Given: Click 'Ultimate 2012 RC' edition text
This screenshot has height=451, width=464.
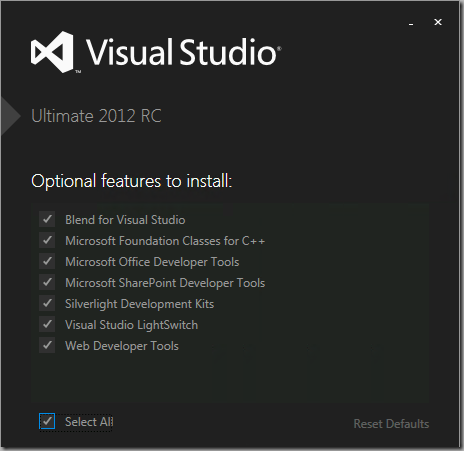Looking at the screenshot, I should click(96, 116).
